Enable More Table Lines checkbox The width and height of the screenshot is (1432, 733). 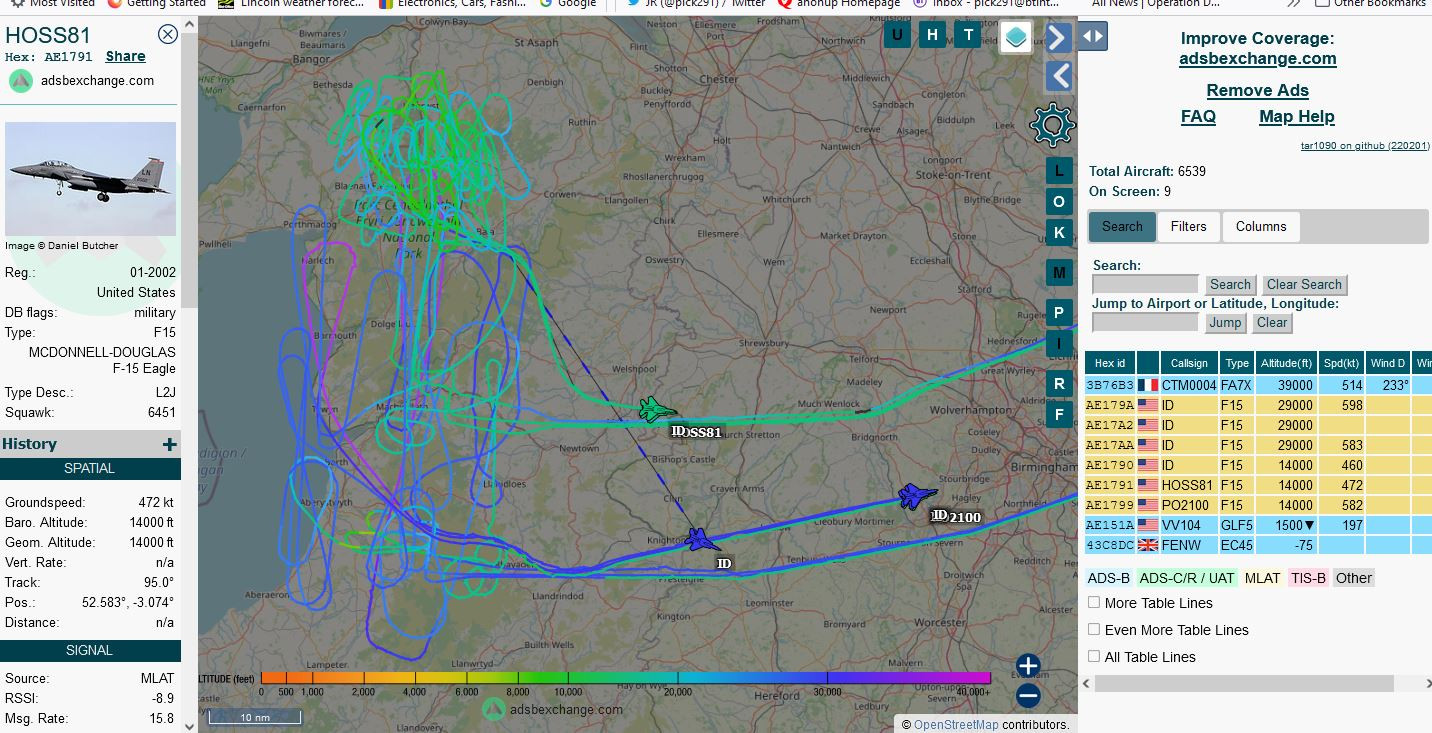1094,603
